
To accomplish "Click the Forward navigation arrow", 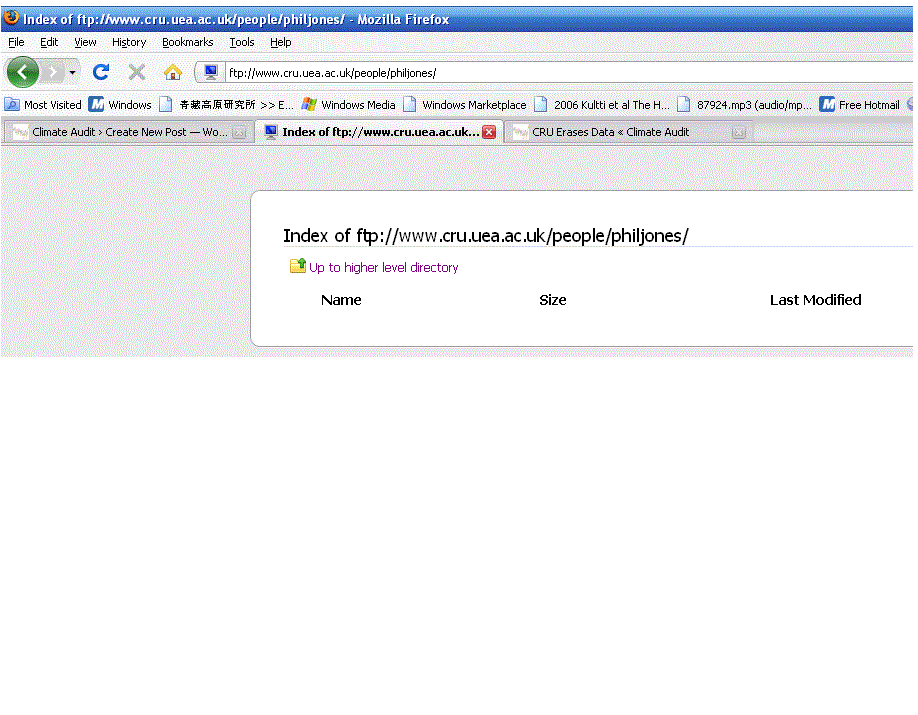I will coord(53,72).
